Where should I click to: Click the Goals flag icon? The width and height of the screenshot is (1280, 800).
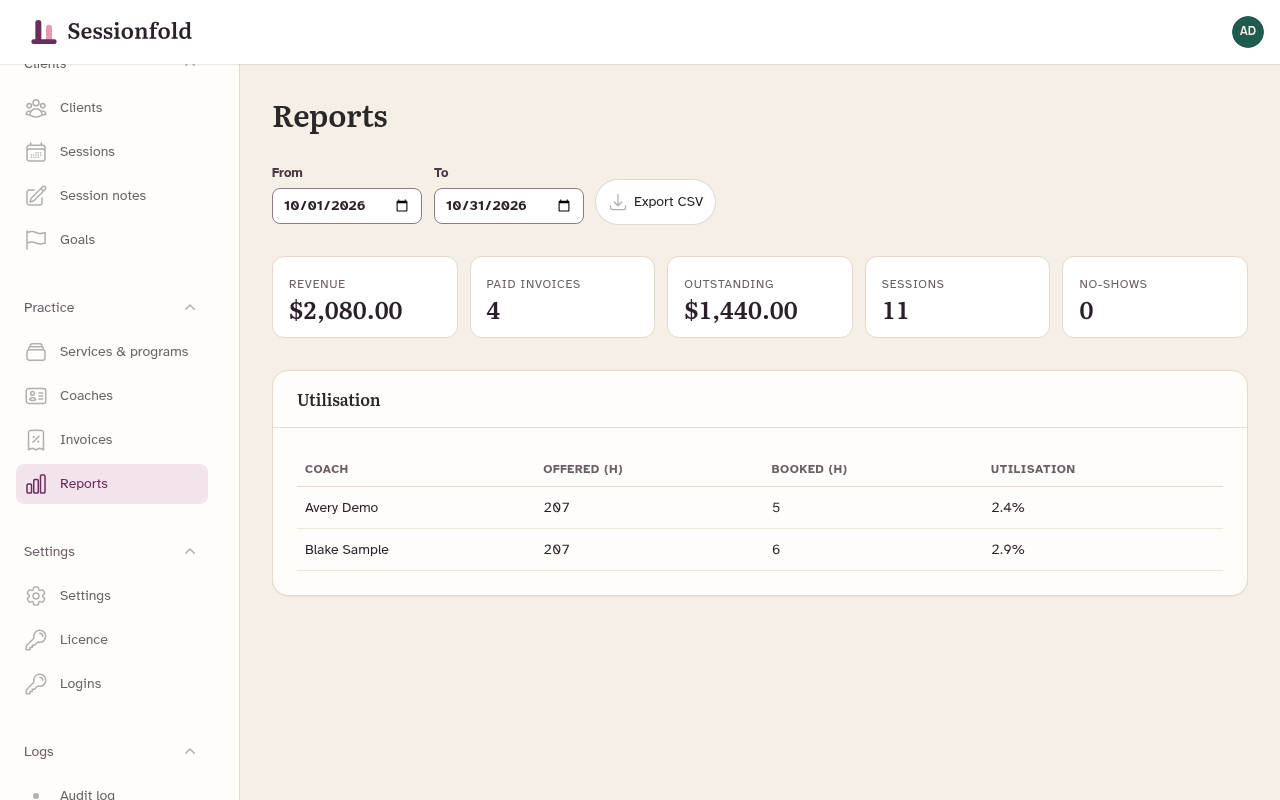tap(36, 240)
